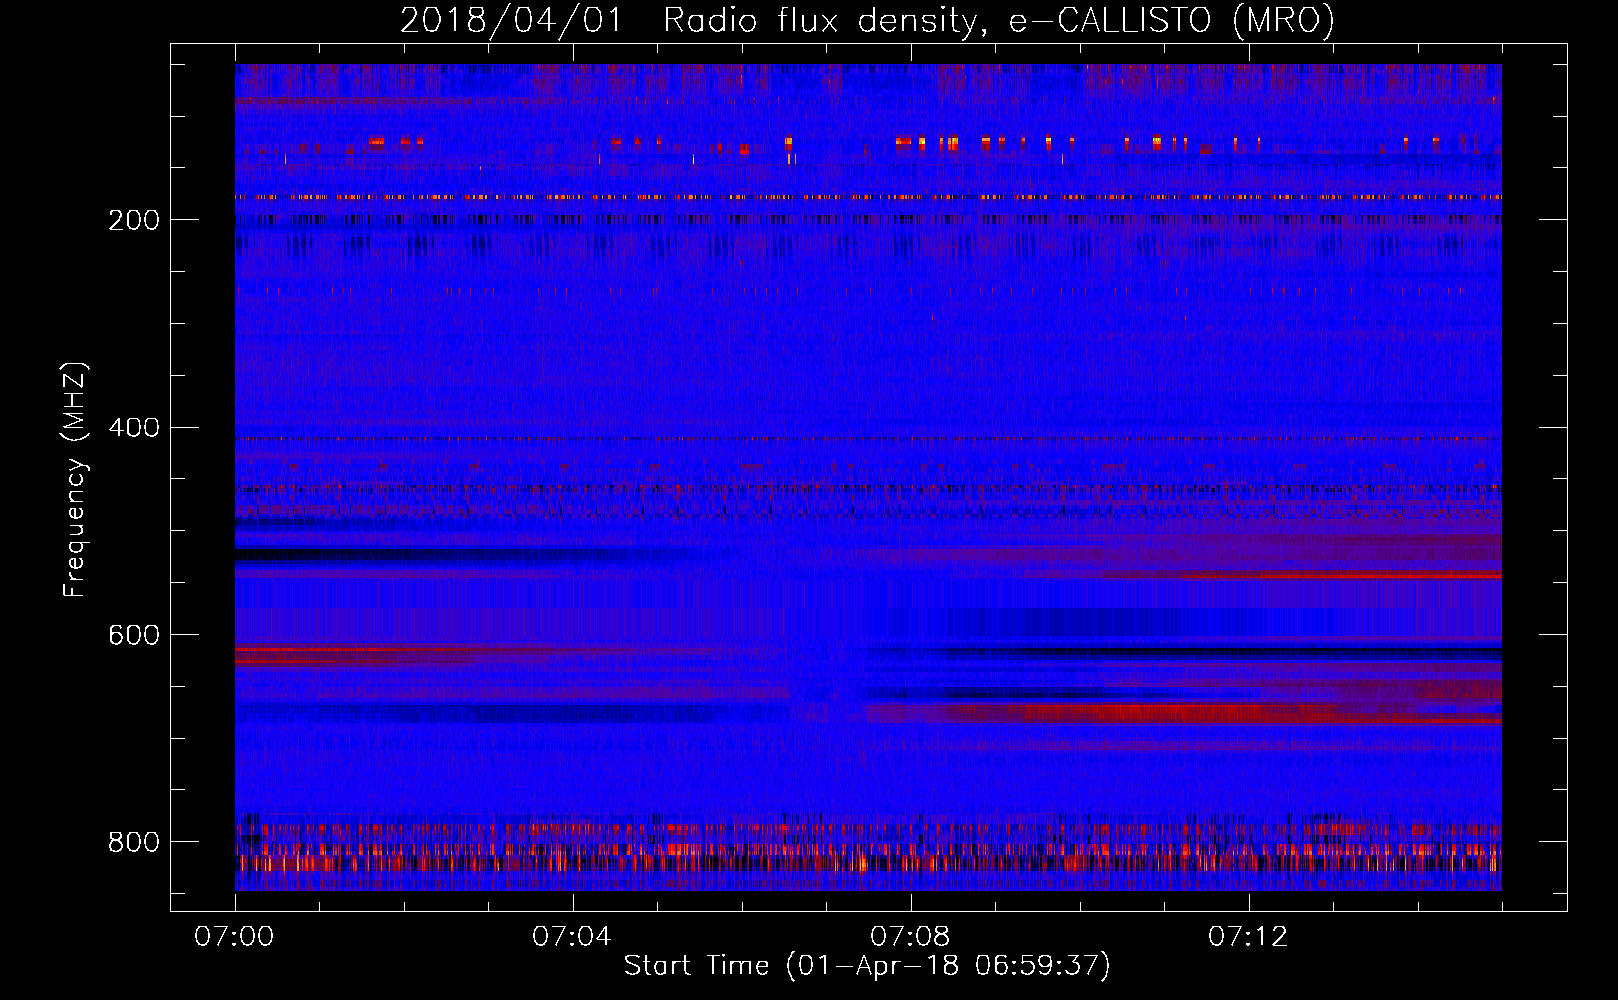Select the 07:08 time tick label
1618x1000 pixels.
(910, 936)
